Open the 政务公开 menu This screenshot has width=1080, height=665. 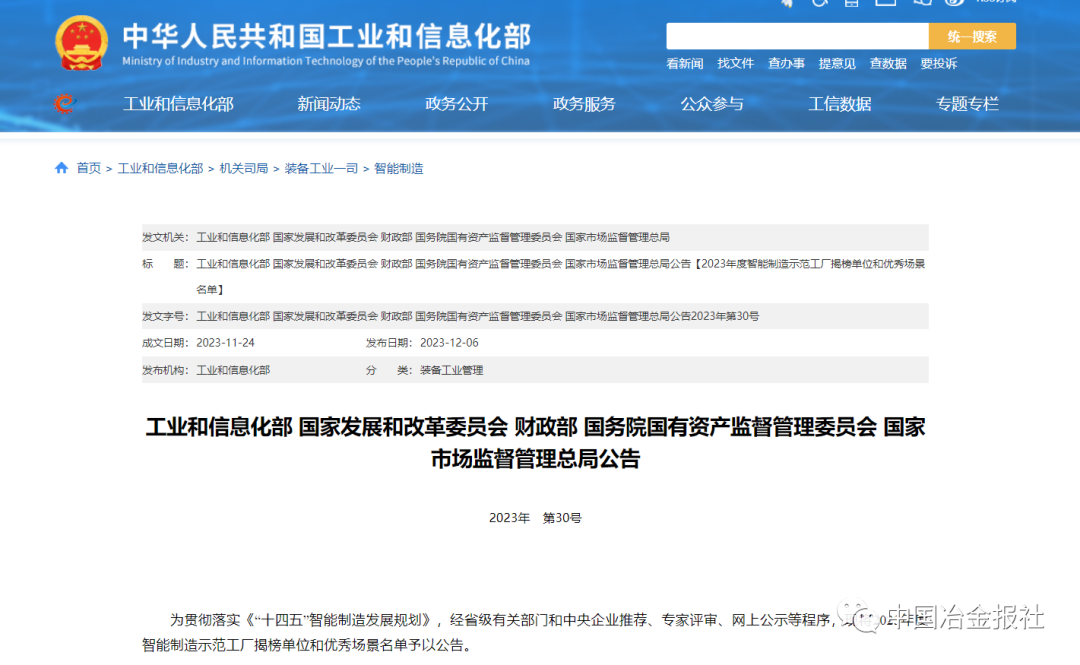pyautogui.click(x=455, y=104)
